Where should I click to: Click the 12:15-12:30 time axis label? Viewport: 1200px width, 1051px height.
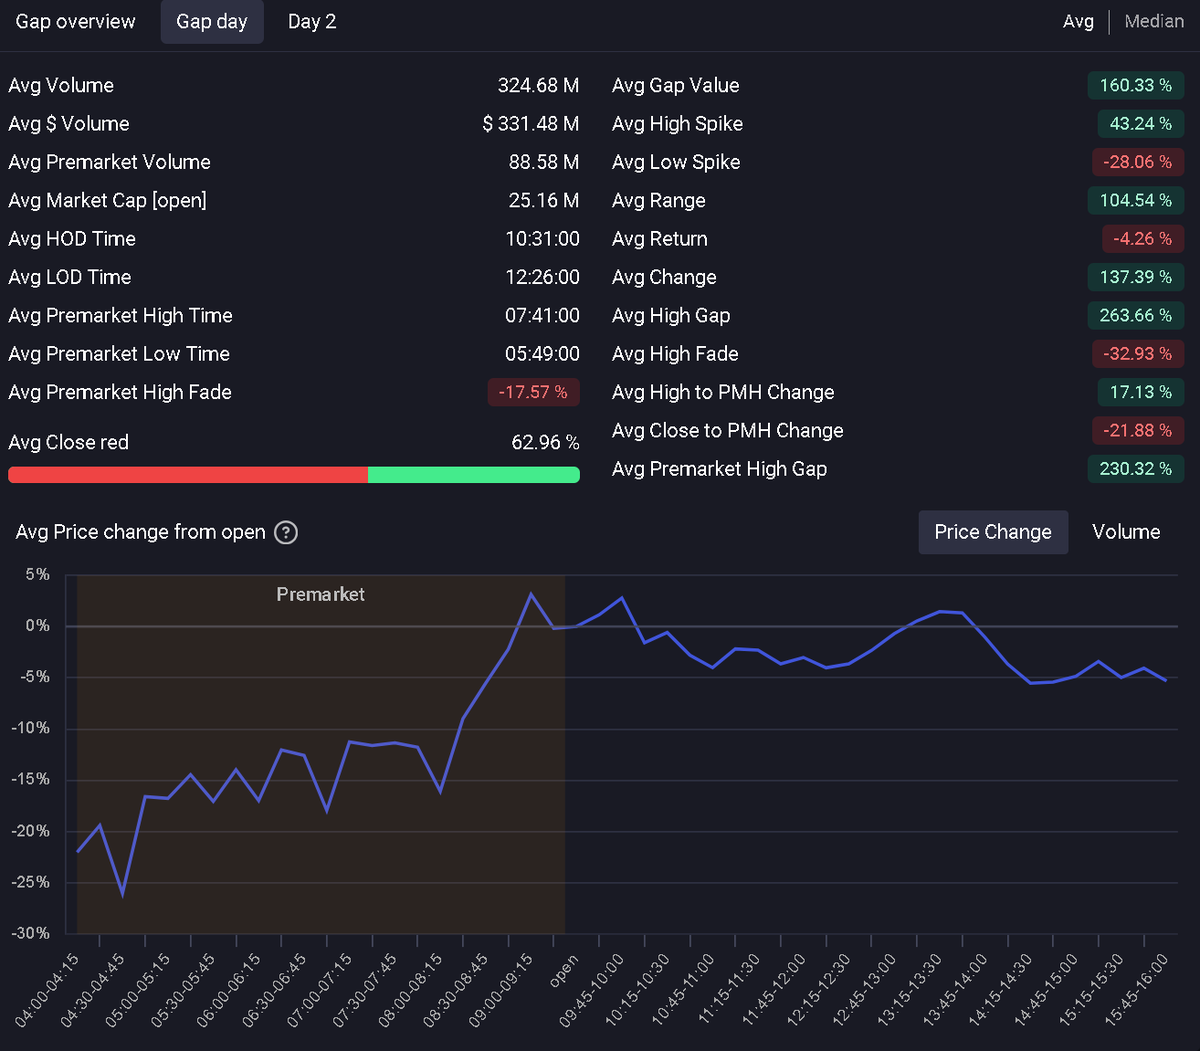click(x=818, y=991)
